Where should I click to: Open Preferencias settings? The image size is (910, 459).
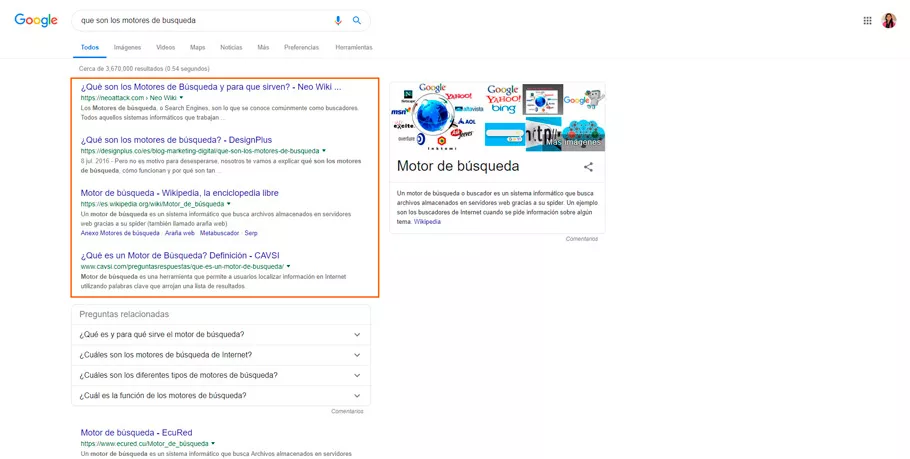click(301, 48)
